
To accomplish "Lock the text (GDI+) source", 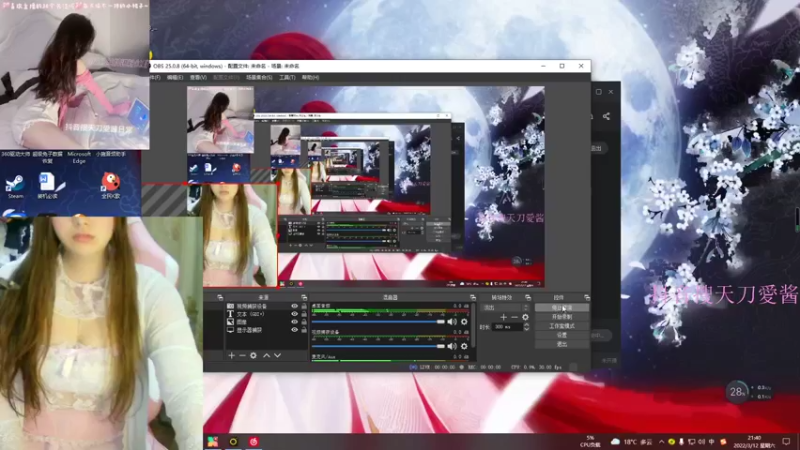I will click(304, 314).
